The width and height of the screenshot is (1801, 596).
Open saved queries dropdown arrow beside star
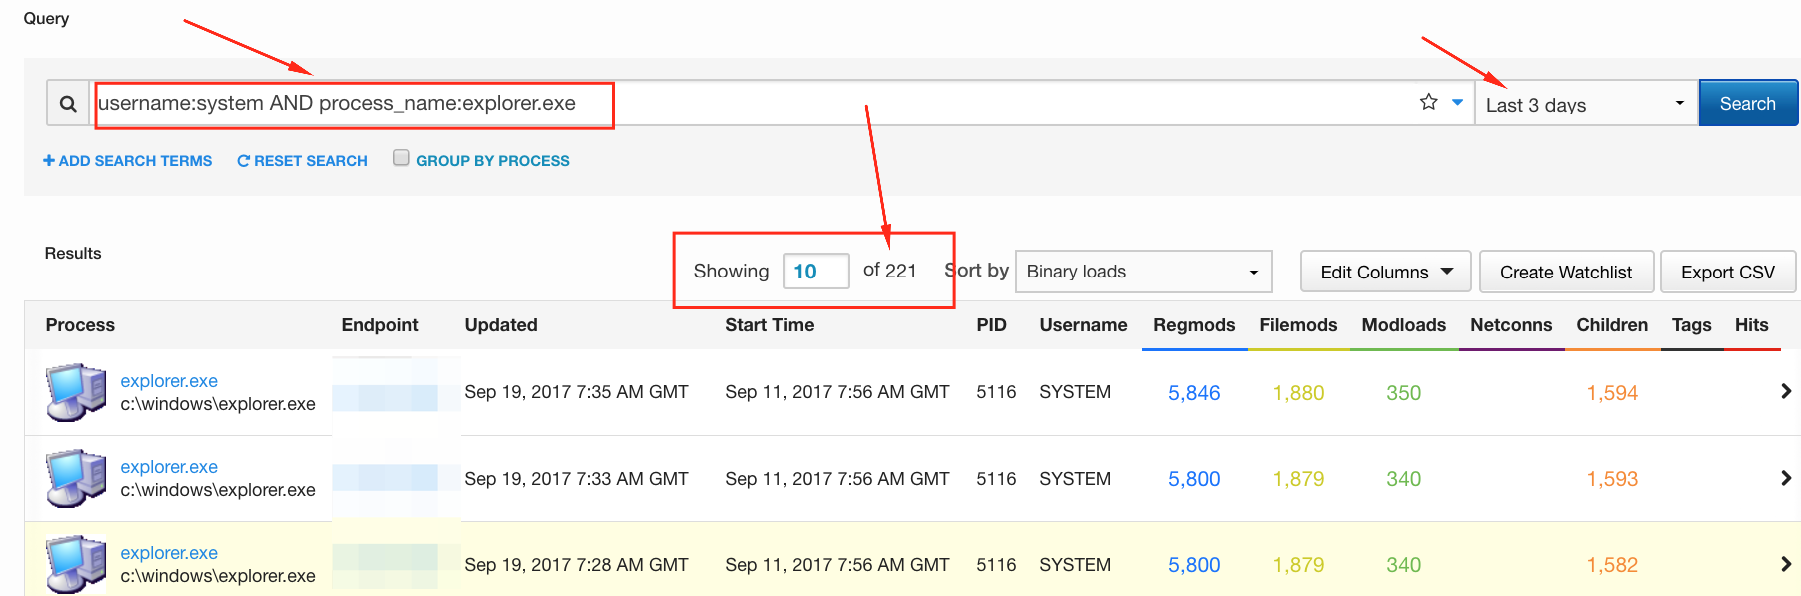[1457, 102]
